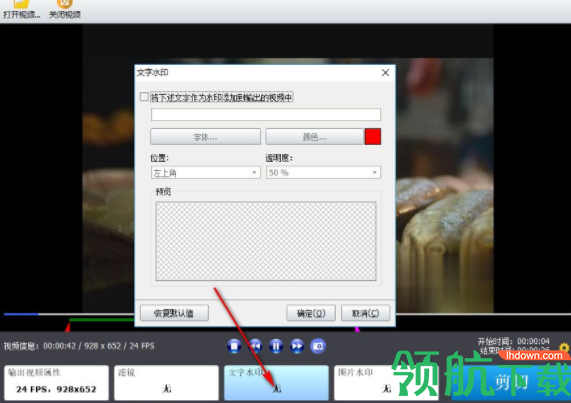
Task: Cancel the dialog with 取消(C)
Action: pos(365,313)
